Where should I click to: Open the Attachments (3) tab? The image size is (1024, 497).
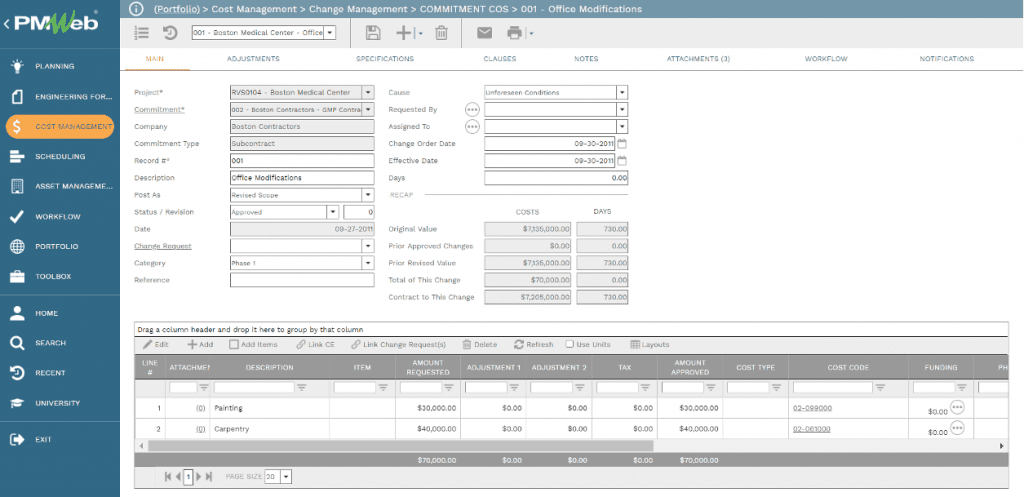[x=698, y=59]
